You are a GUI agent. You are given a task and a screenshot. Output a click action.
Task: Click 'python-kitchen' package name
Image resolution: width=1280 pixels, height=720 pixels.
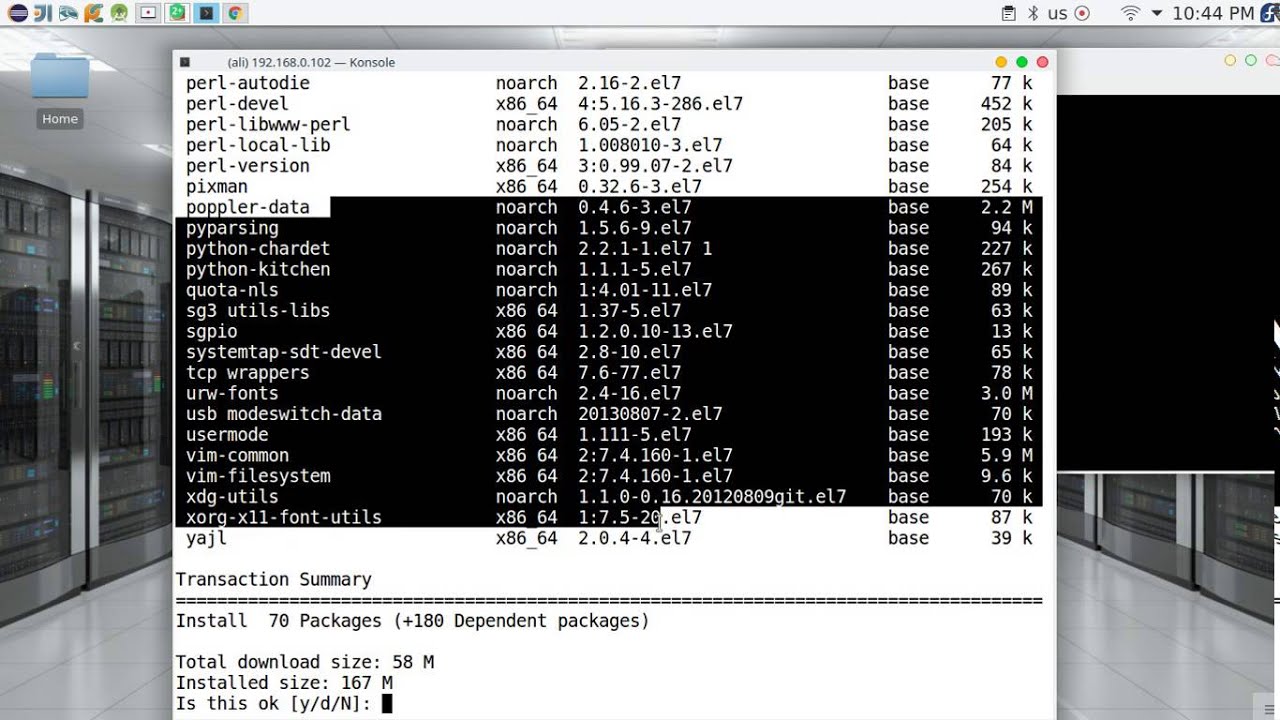(x=258, y=270)
